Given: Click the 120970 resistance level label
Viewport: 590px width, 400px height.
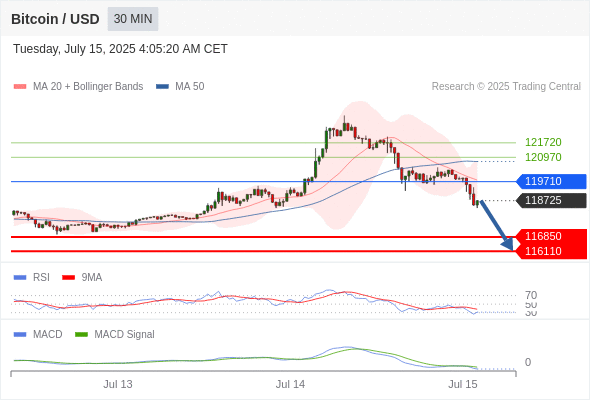Looking at the screenshot, I should 543,157.
